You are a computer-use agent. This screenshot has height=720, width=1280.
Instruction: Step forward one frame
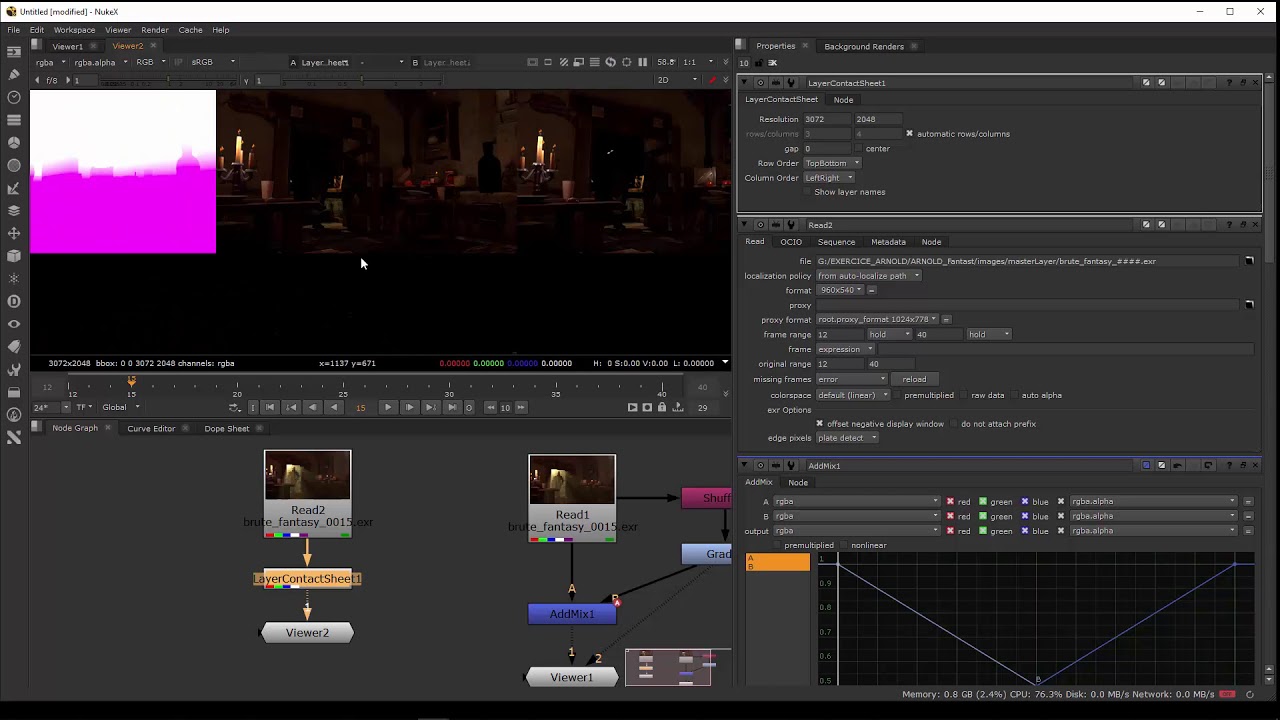coord(409,407)
